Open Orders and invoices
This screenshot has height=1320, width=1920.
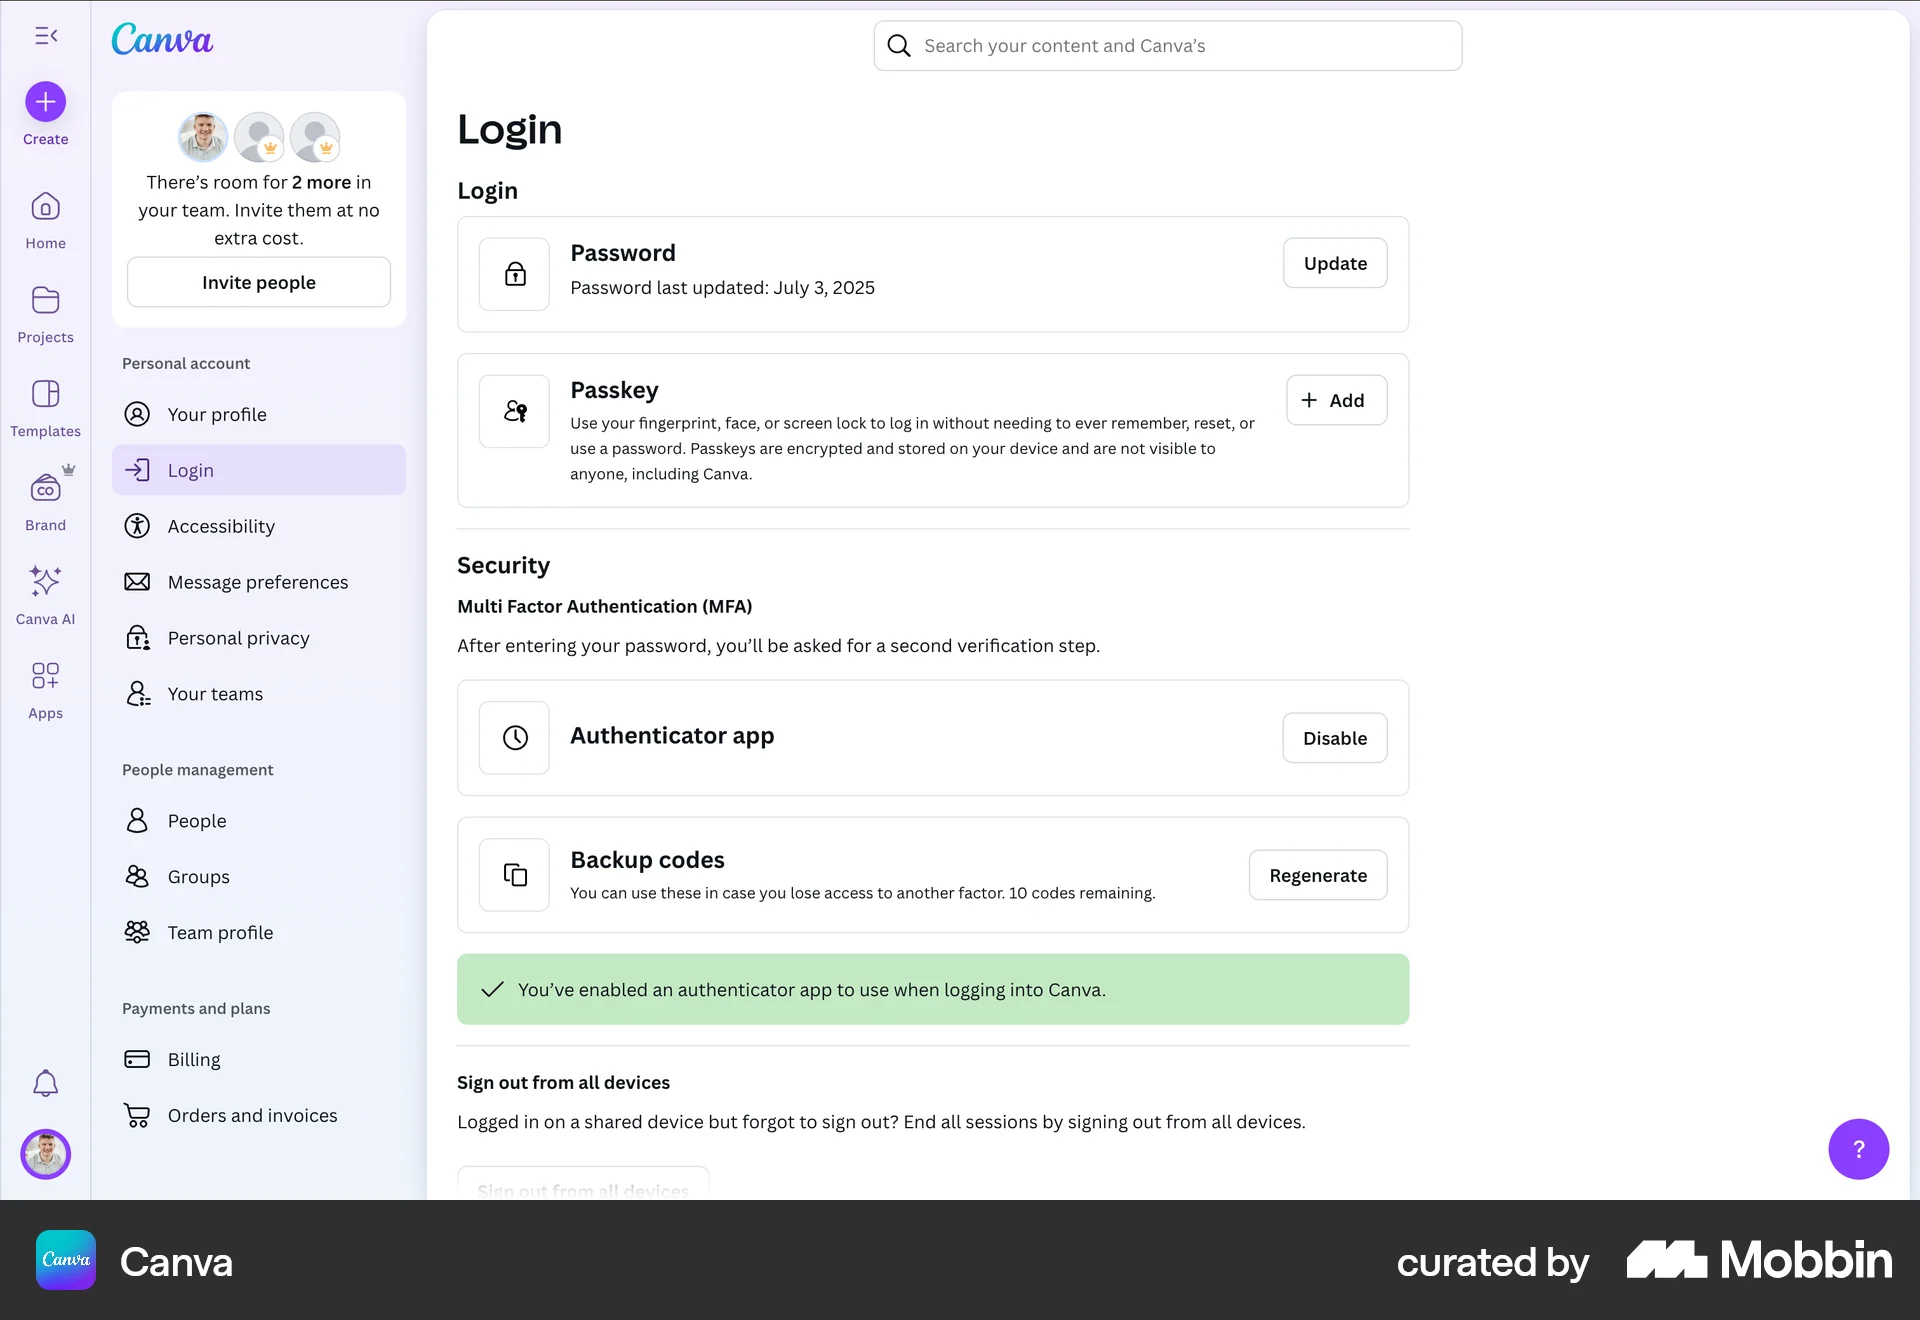pyautogui.click(x=252, y=1115)
